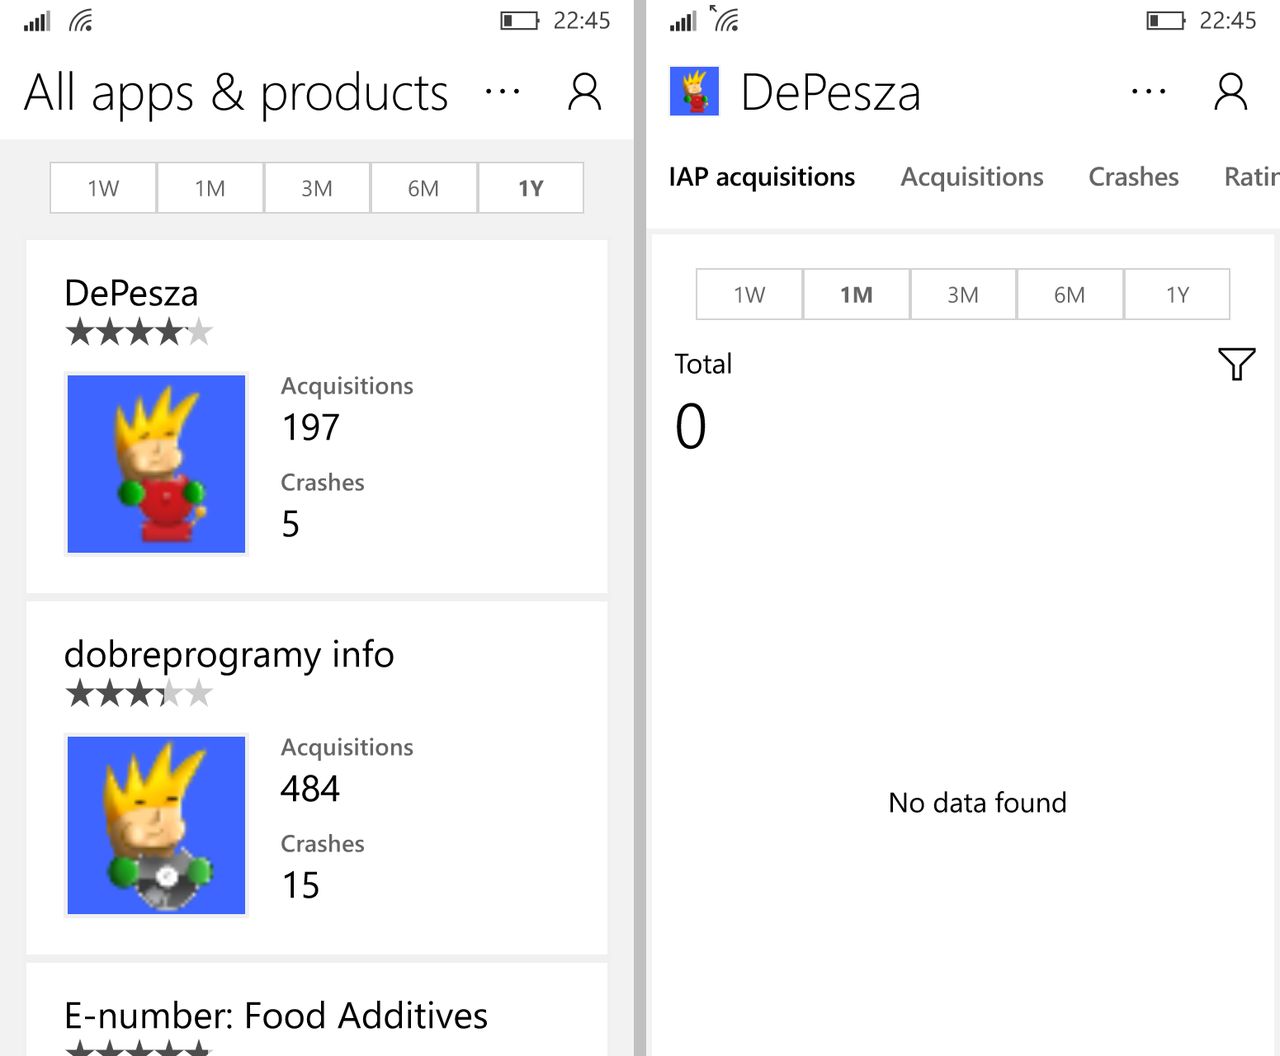Select the IAP acquisitions tab
Screen dimensions: 1280x1056
point(762,177)
